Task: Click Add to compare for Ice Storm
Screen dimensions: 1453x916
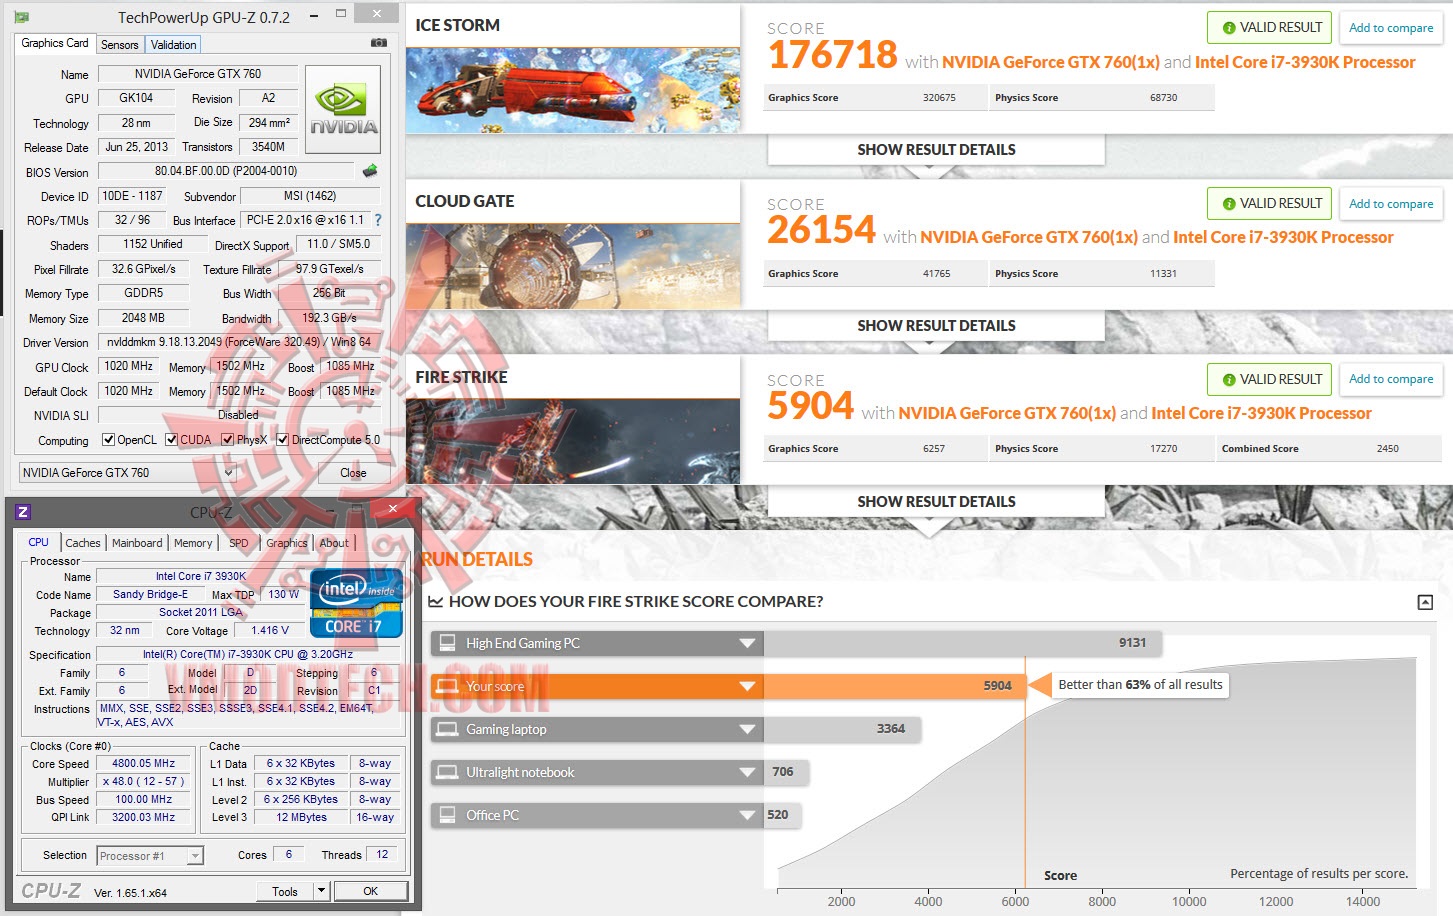Action: [1391, 28]
